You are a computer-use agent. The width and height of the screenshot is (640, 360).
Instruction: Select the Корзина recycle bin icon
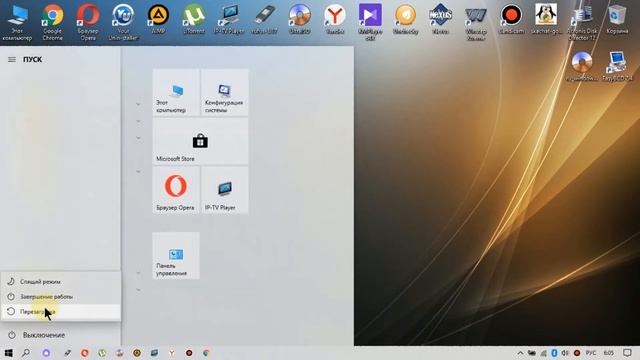pyautogui.click(x=617, y=19)
